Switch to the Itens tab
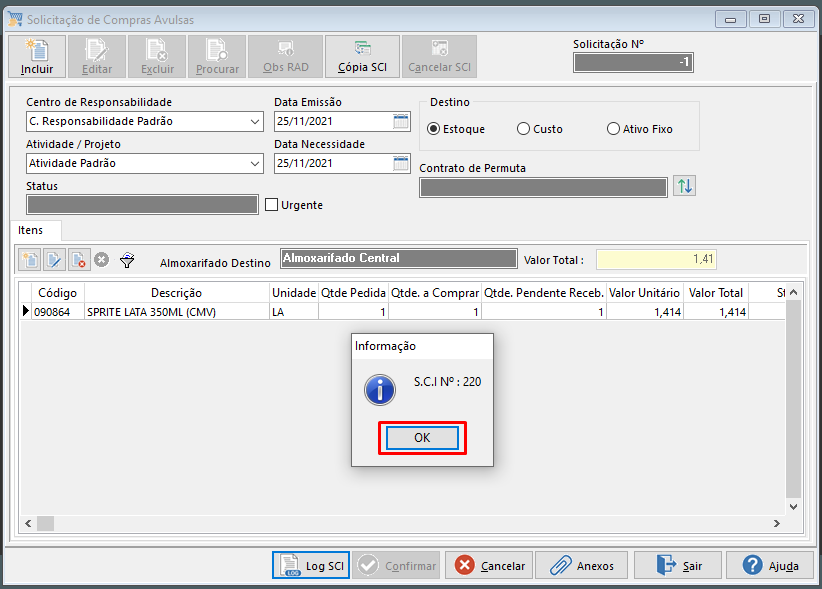 click(30, 231)
